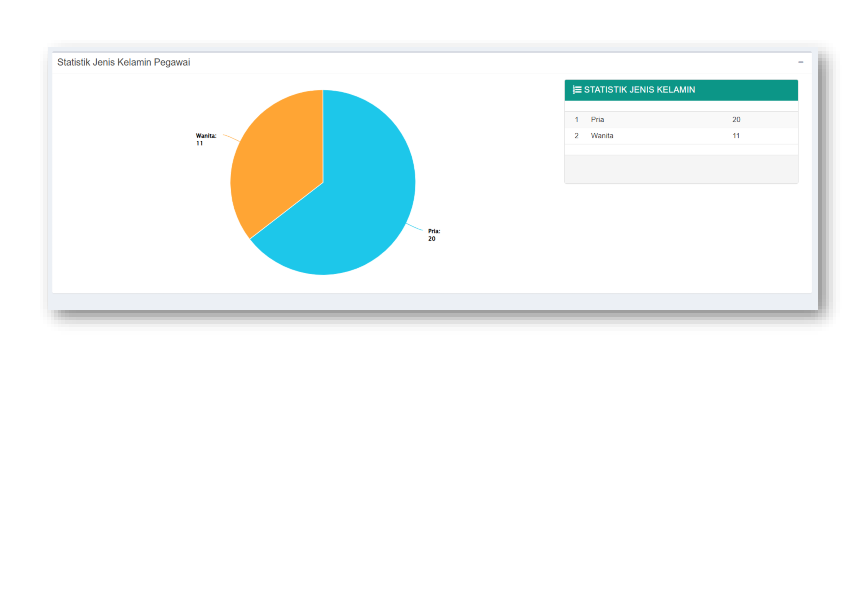Image resolution: width=842 pixels, height=595 pixels.
Task: Click the empty strip above the Pria row
Action: [x=680, y=106]
